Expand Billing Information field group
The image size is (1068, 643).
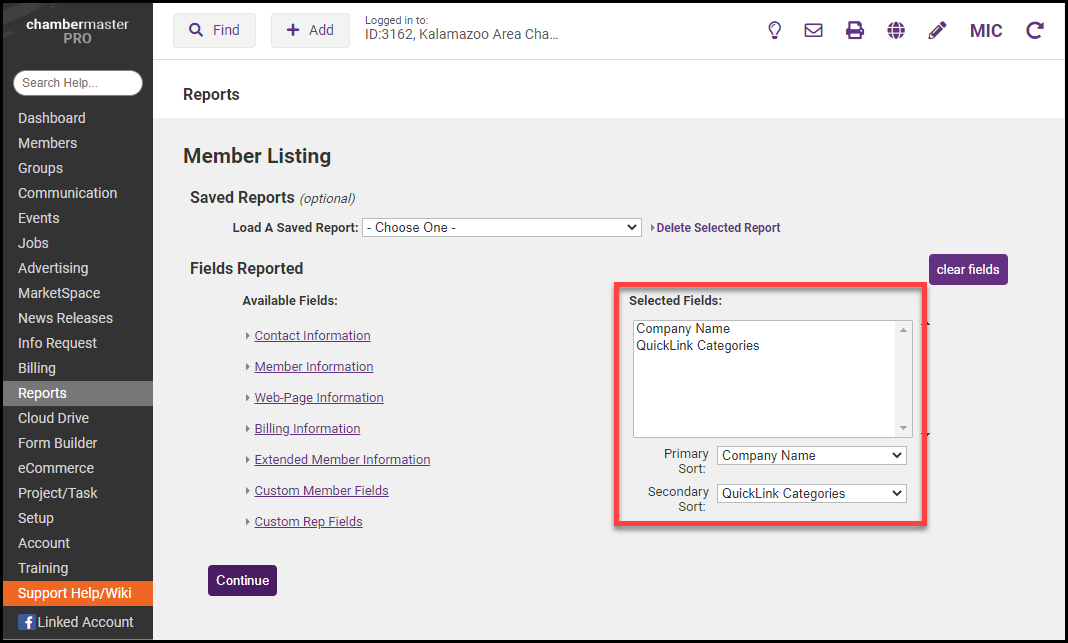click(307, 429)
